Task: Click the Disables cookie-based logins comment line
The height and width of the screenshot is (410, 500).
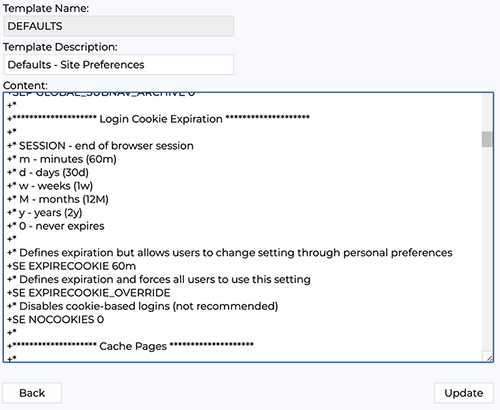Action: (143, 306)
